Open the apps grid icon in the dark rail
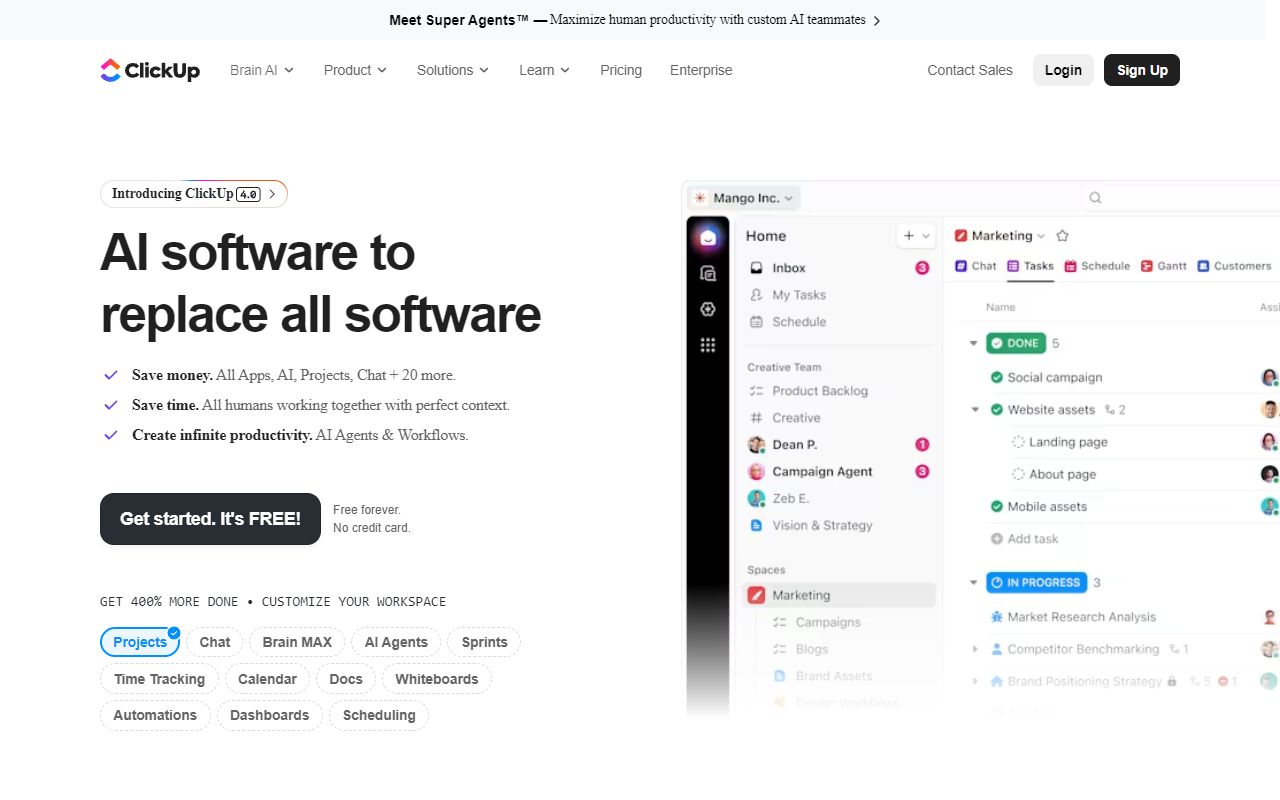 708,344
